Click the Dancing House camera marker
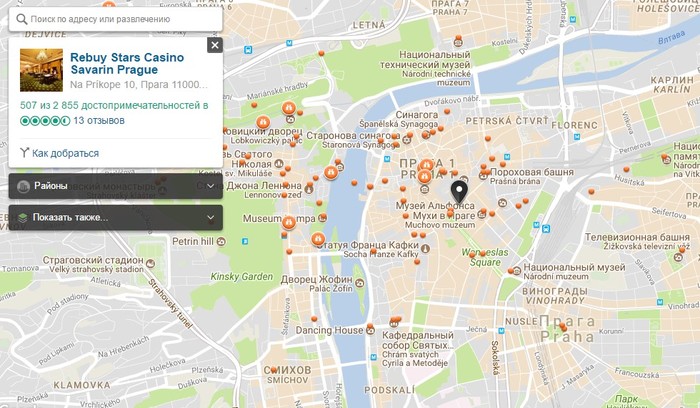Viewport: 700px width, 408px height. [x=370, y=330]
